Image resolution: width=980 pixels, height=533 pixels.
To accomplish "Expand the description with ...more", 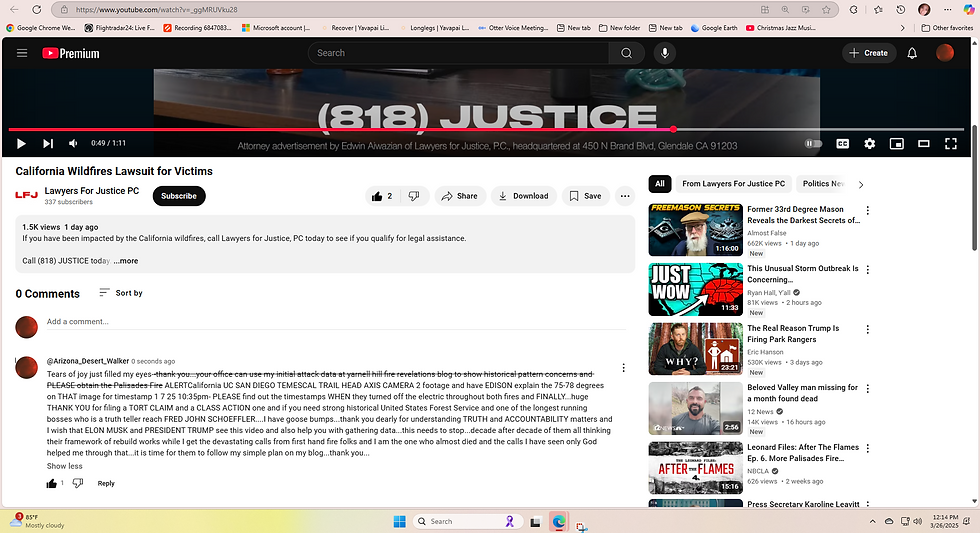I will [126, 261].
